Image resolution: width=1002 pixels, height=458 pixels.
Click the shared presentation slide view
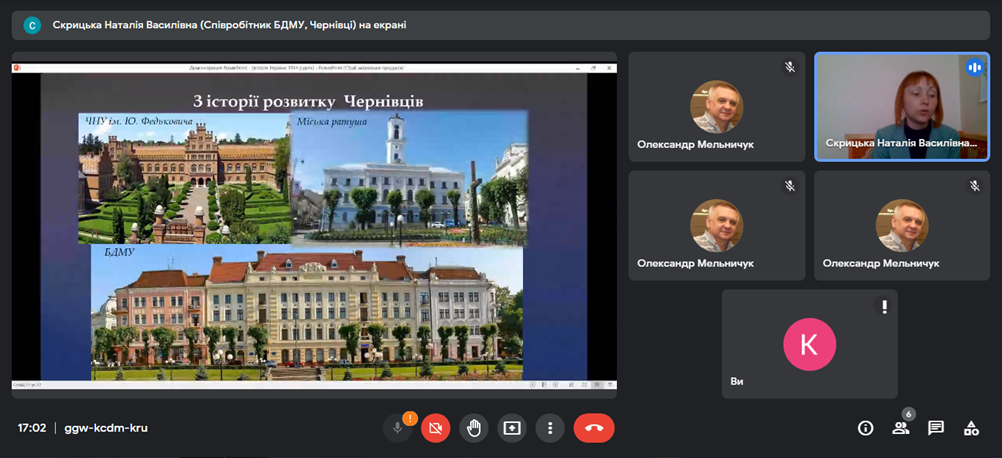[x=314, y=225]
